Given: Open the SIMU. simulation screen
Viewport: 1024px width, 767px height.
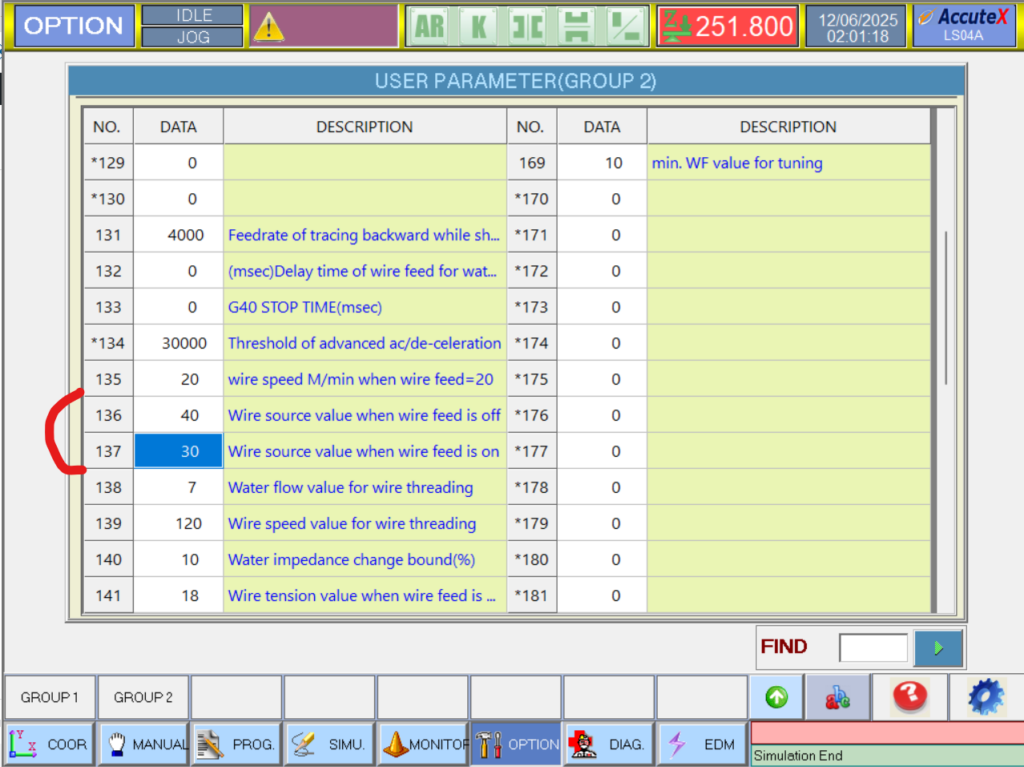Looking at the screenshot, I should tap(329, 744).
